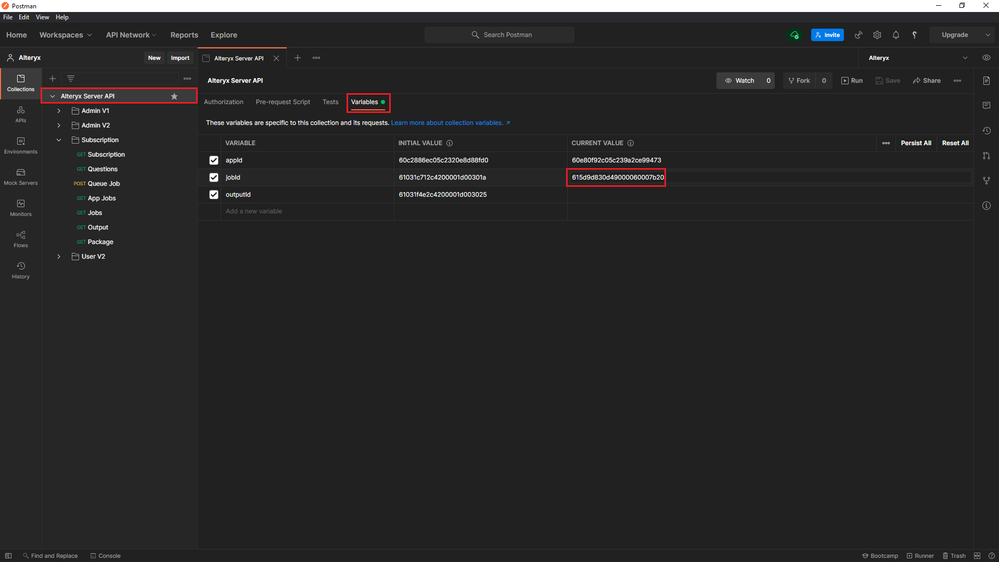Image resolution: width=999 pixels, height=562 pixels.
Task: Click the Search Postman field
Action: coord(500,35)
